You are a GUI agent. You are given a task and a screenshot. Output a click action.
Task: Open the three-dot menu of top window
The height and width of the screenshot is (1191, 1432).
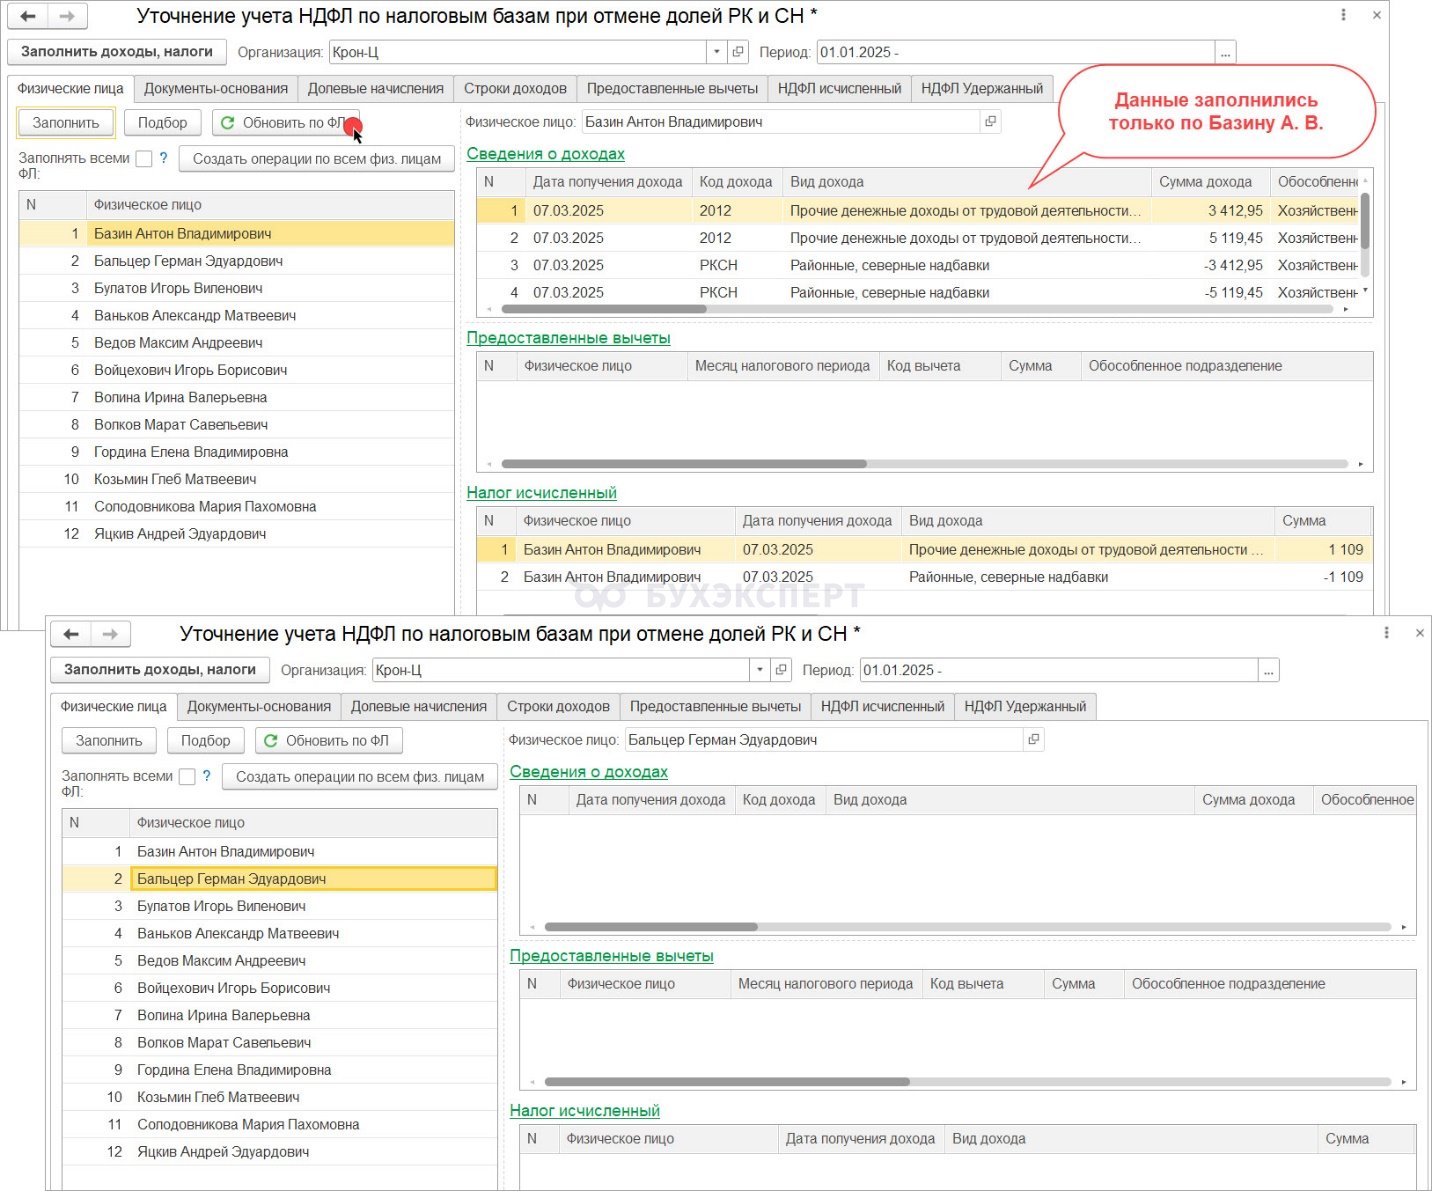1343,15
